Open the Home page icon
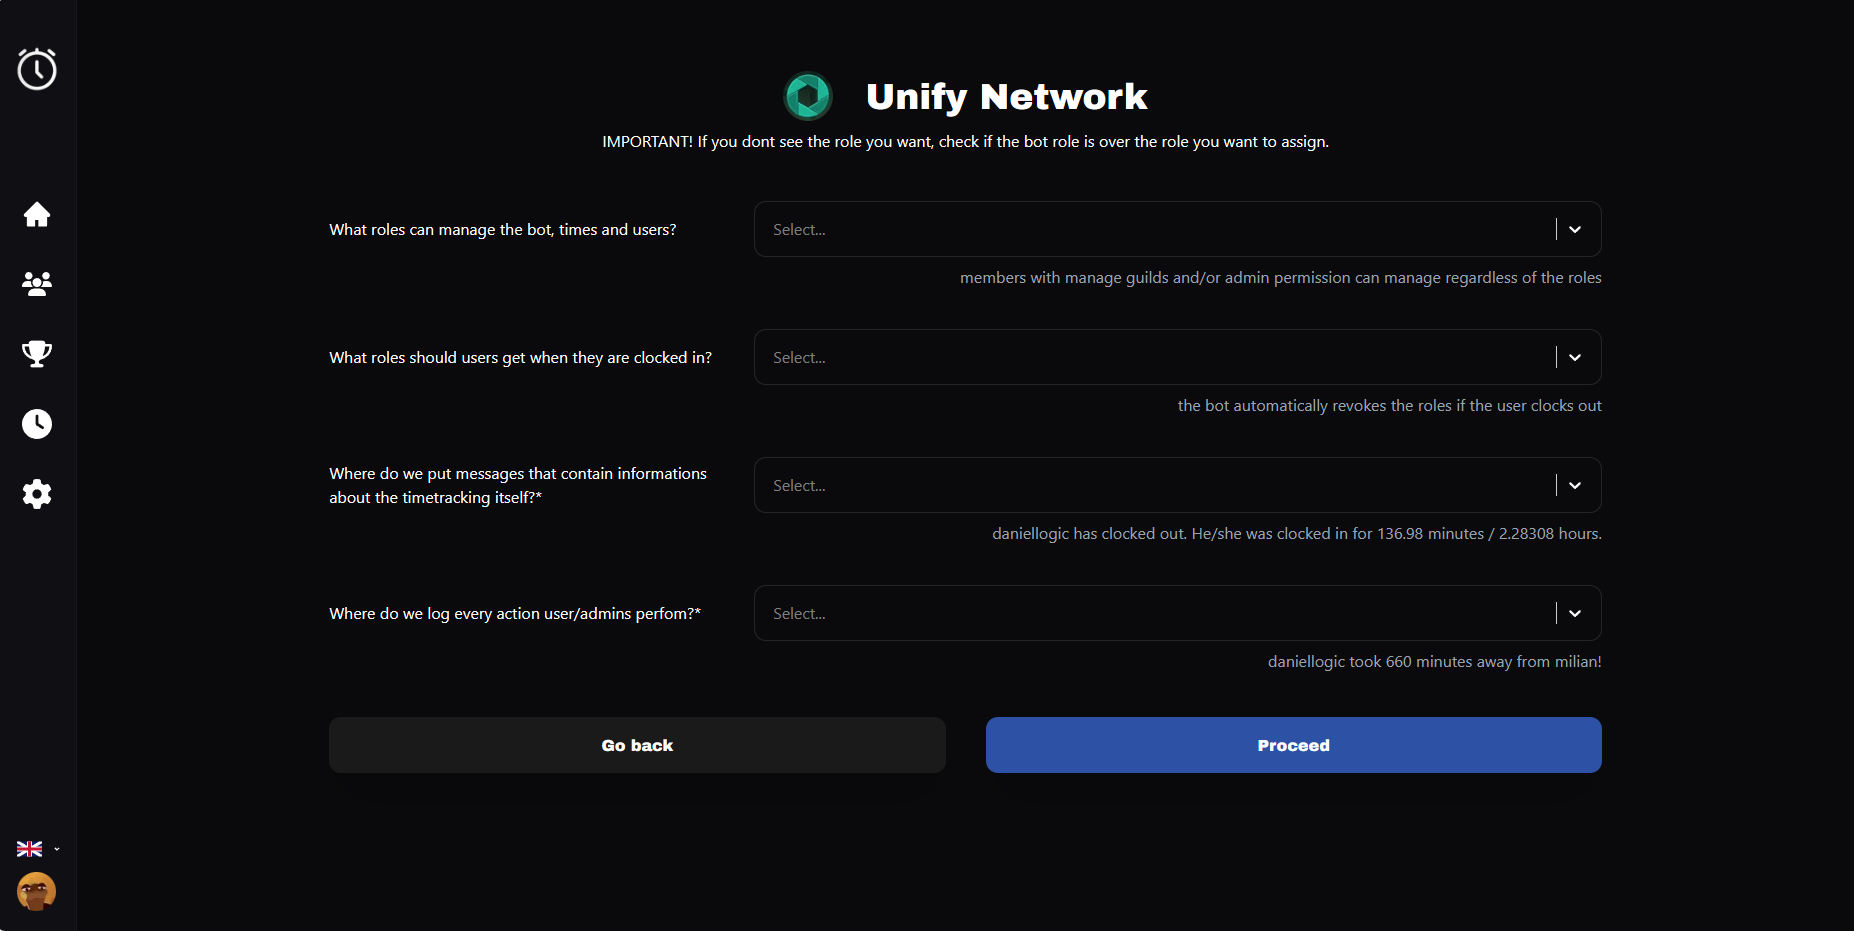 (x=37, y=215)
